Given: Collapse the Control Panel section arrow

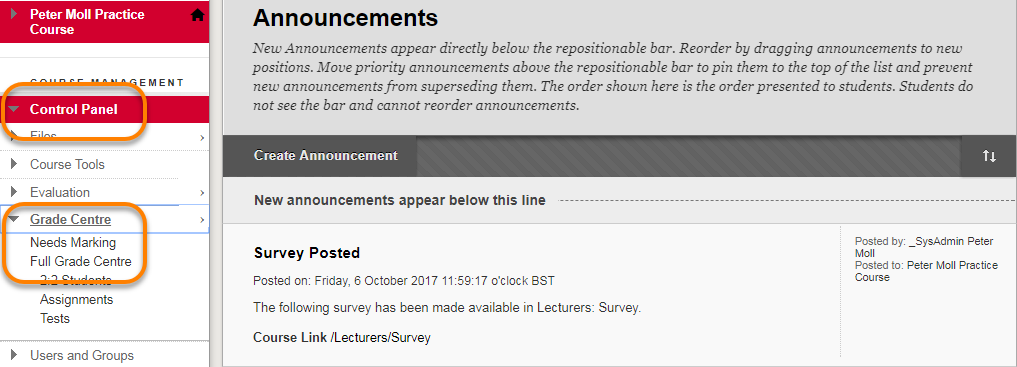Looking at the screenshot, I should (x=14, y=110).
